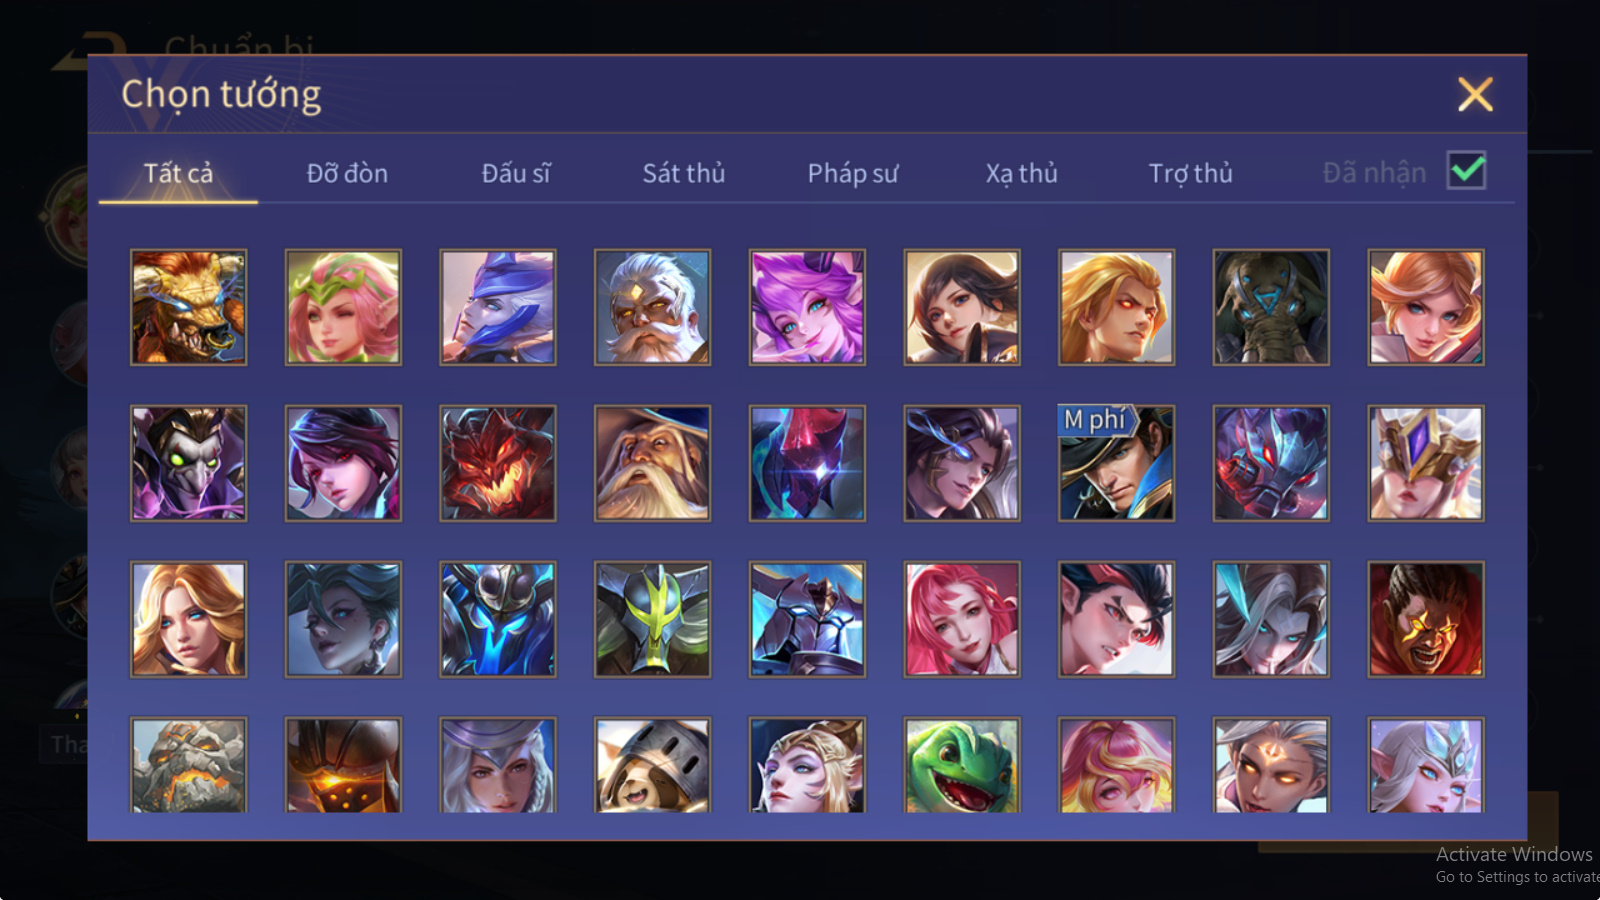
Task: Switch to the Đấu sĩ tab
Action: [x=516, y=173]
